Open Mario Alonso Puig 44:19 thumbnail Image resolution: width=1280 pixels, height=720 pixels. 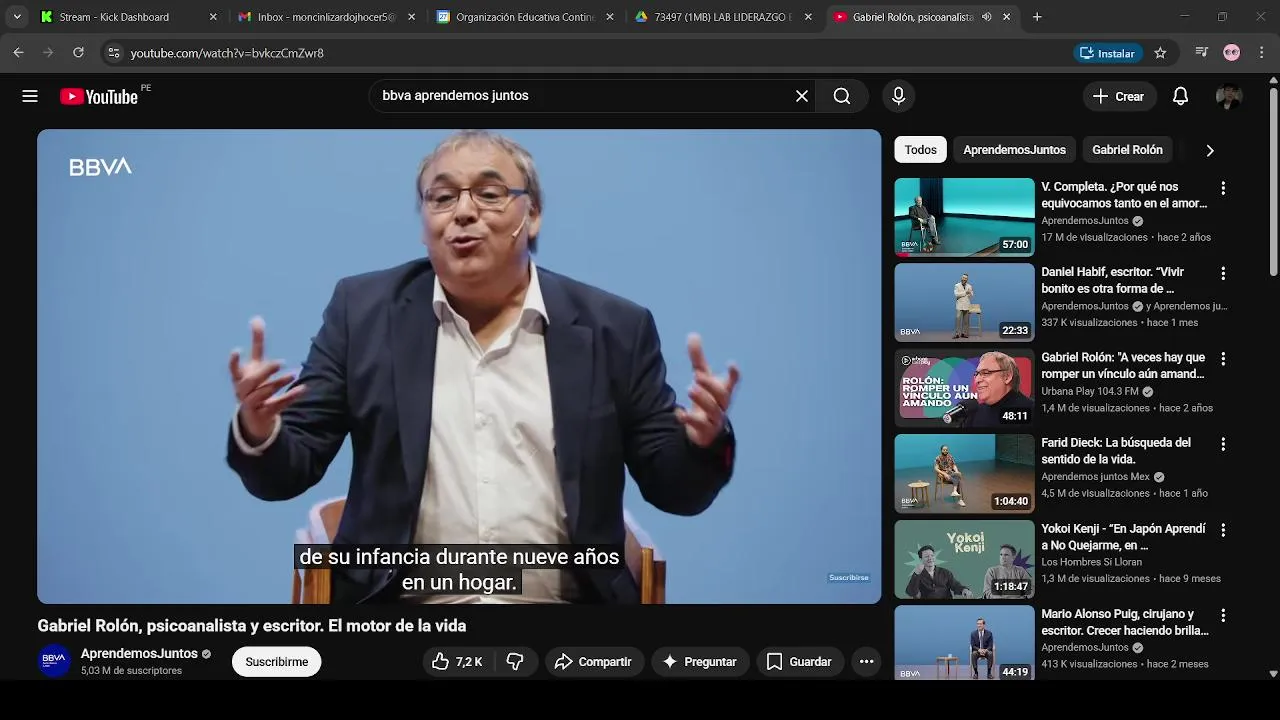pos(964,643)
